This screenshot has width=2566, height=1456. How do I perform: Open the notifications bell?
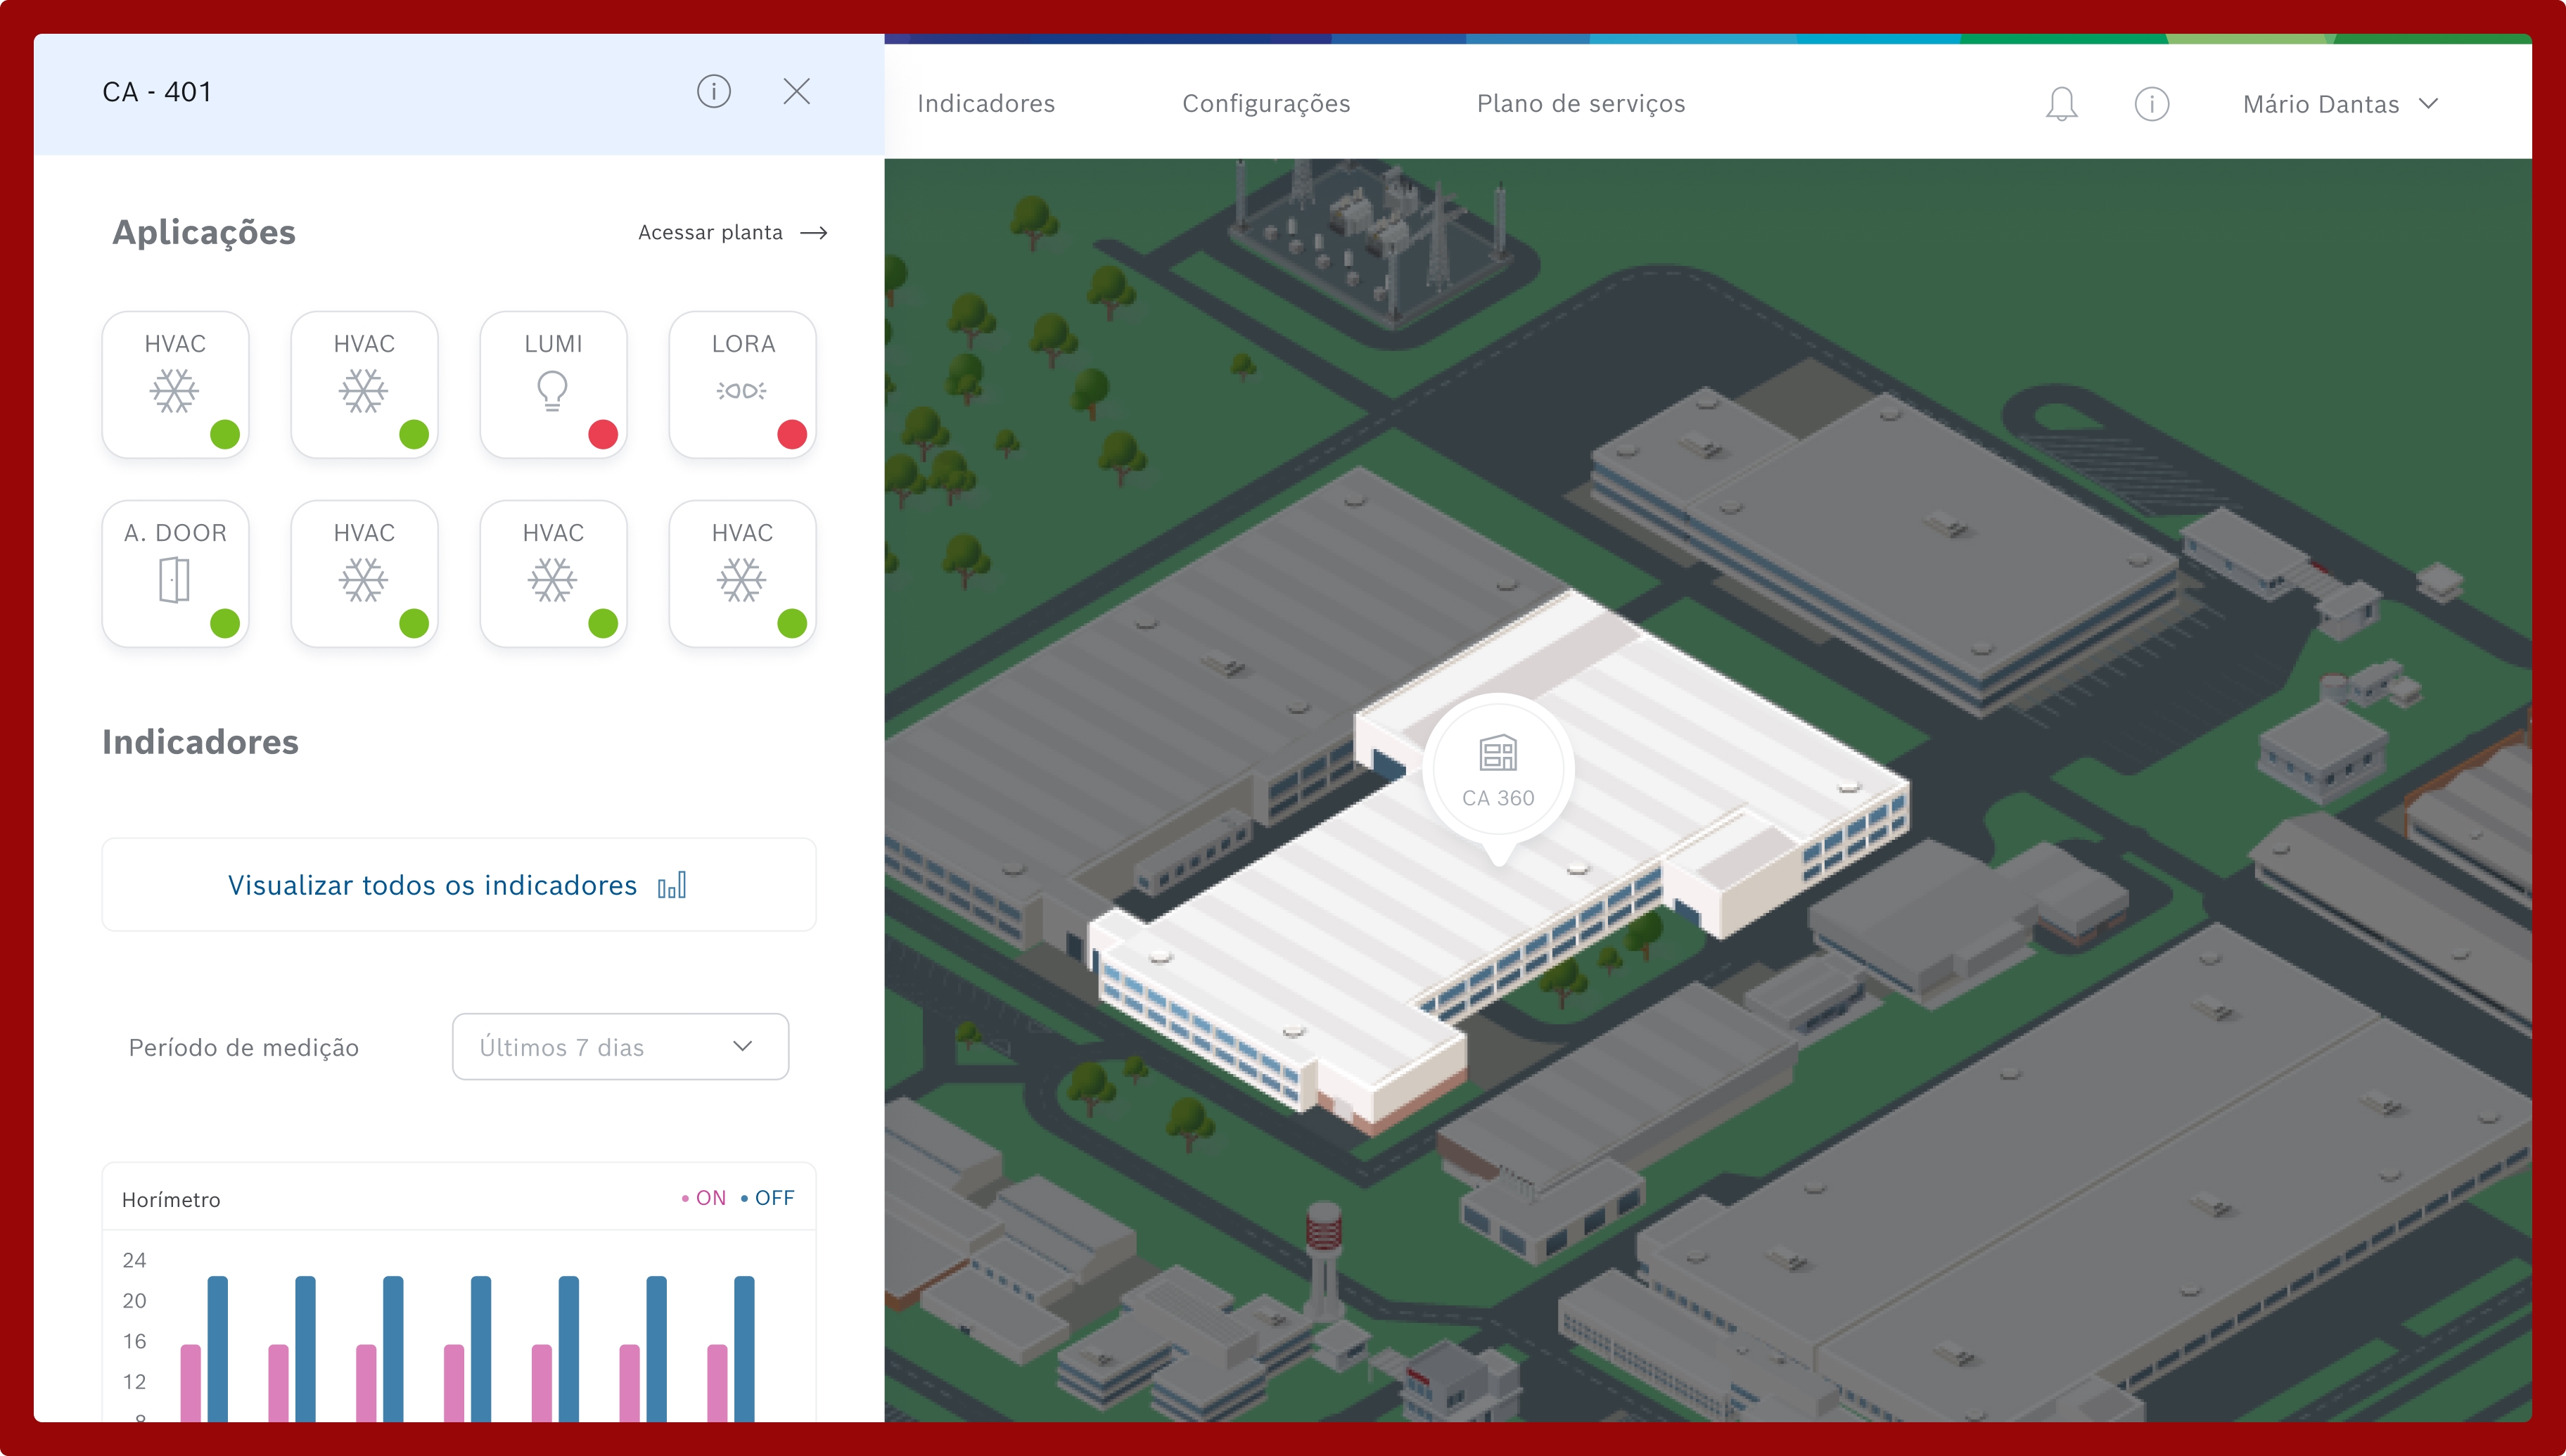click(x=2061, y=104)
